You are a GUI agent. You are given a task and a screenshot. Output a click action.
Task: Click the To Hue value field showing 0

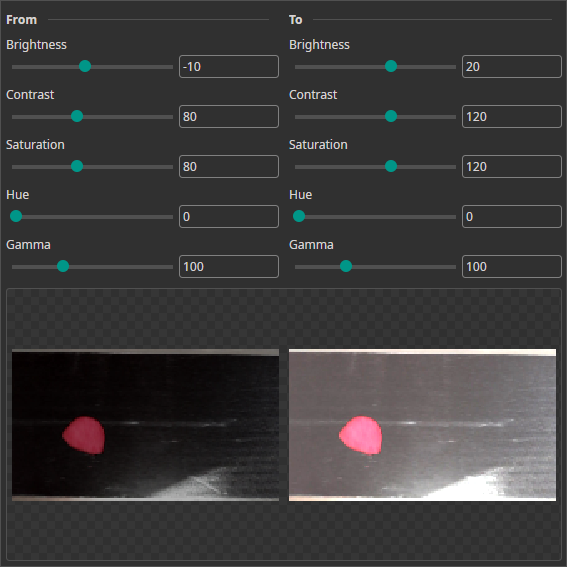click(x=512, y=216)
